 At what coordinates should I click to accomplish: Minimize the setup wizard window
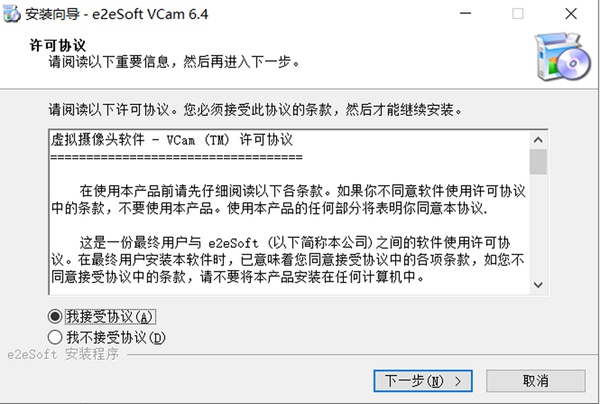[465, 14]
